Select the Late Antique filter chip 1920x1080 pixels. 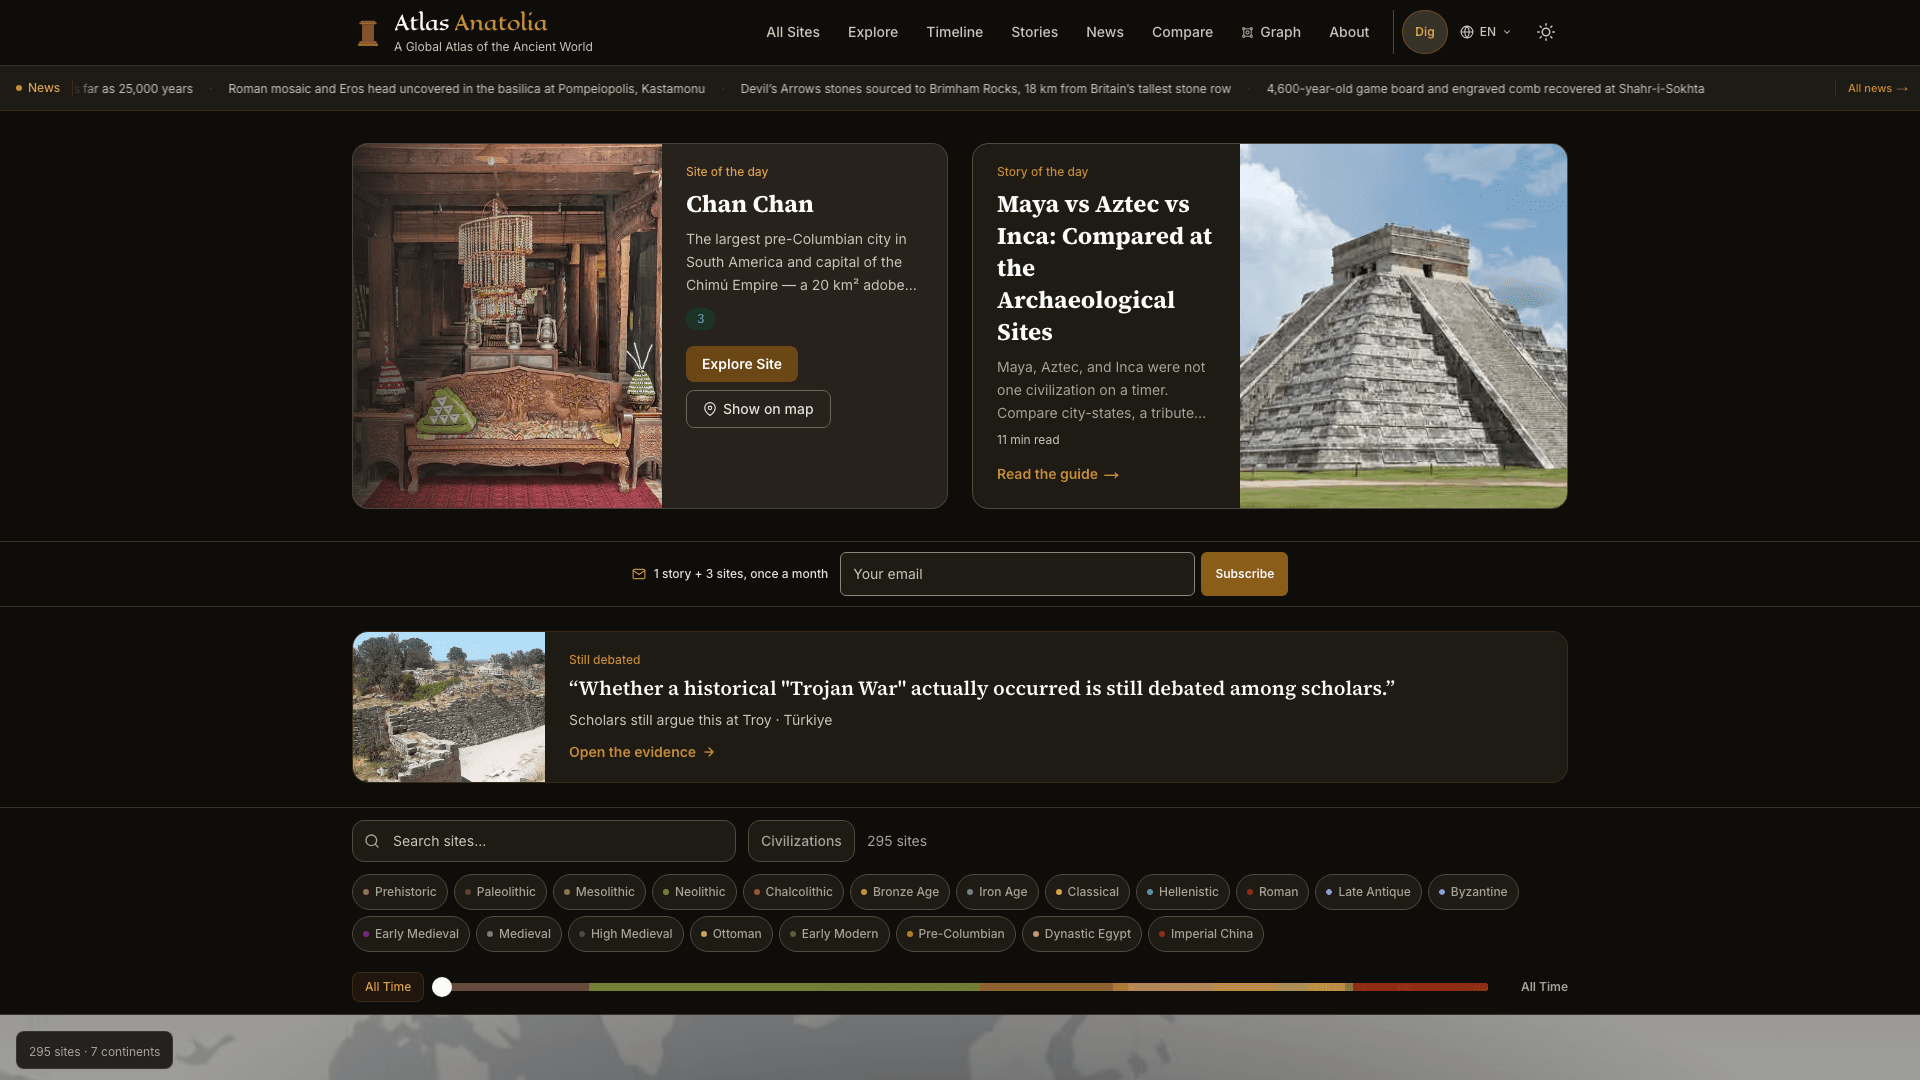[1368, 892]
